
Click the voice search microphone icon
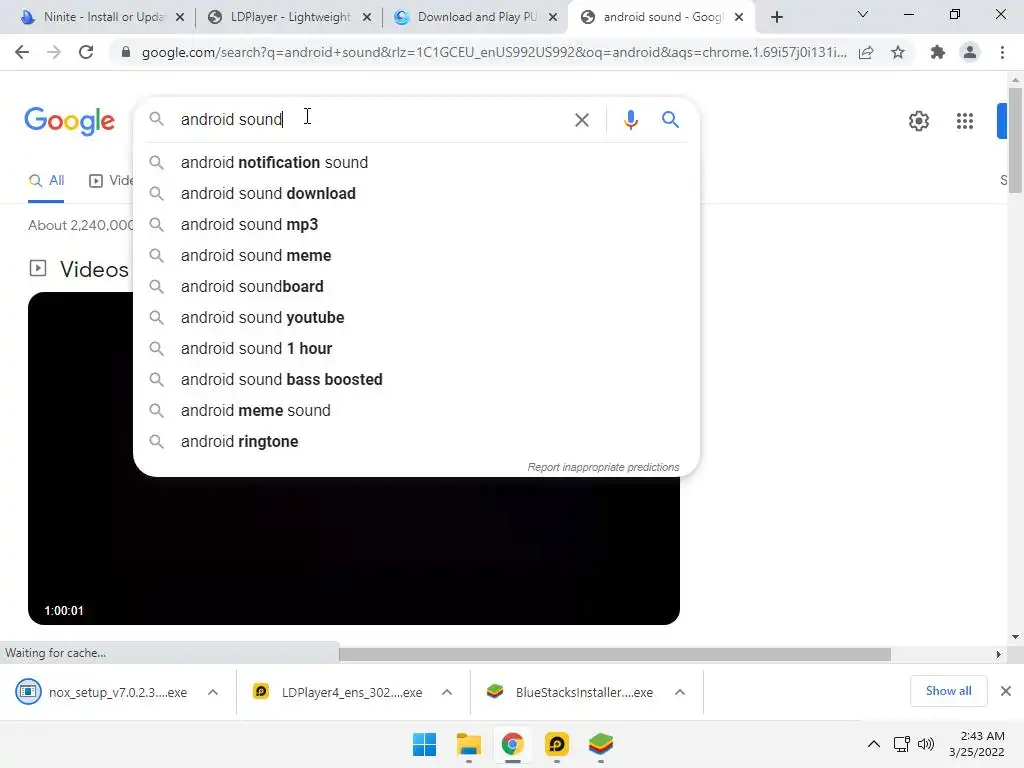(630, 120)
